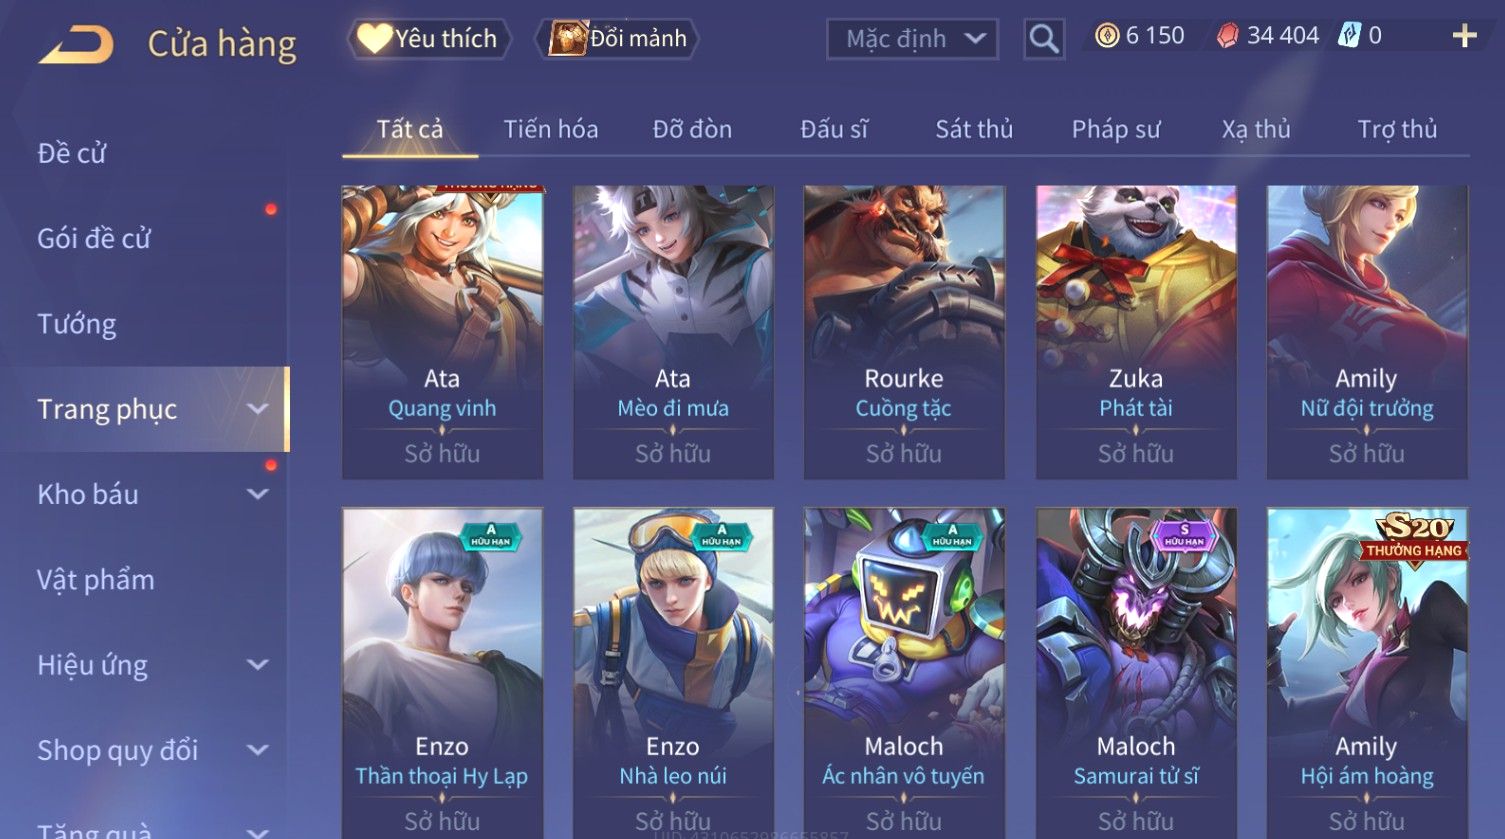Viewport: 1505px width, 839px height.
Task: Switch to the Sát thủ tab
Action: (x=974, y=129)
